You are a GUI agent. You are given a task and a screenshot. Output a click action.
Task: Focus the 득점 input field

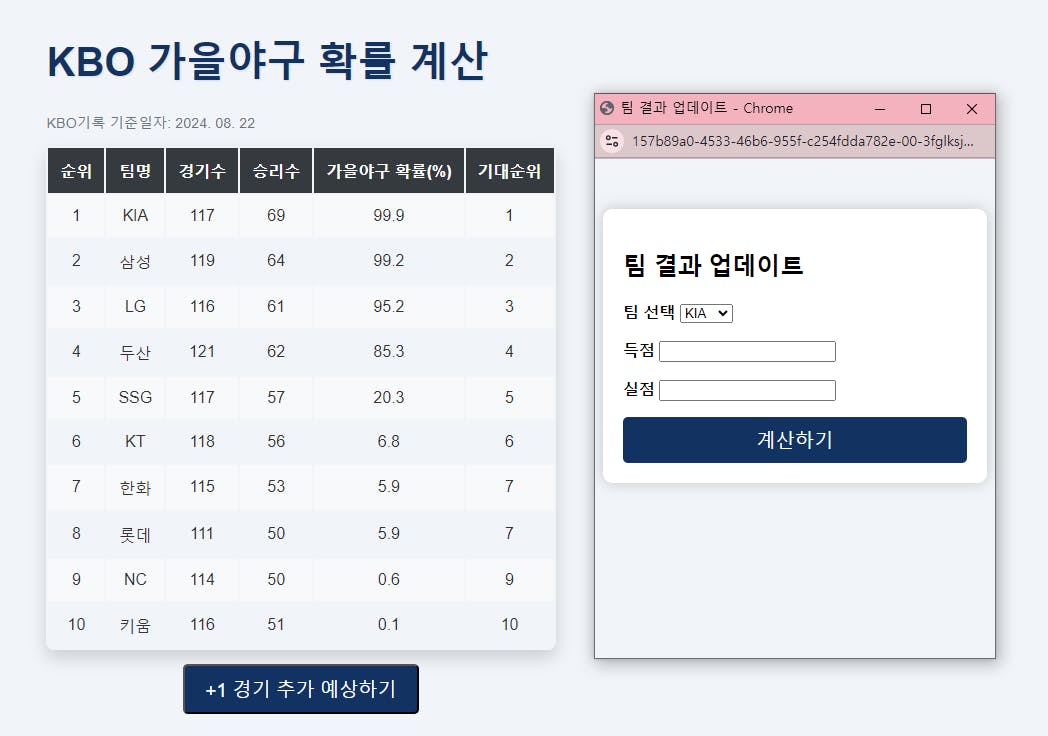[747, 352]
